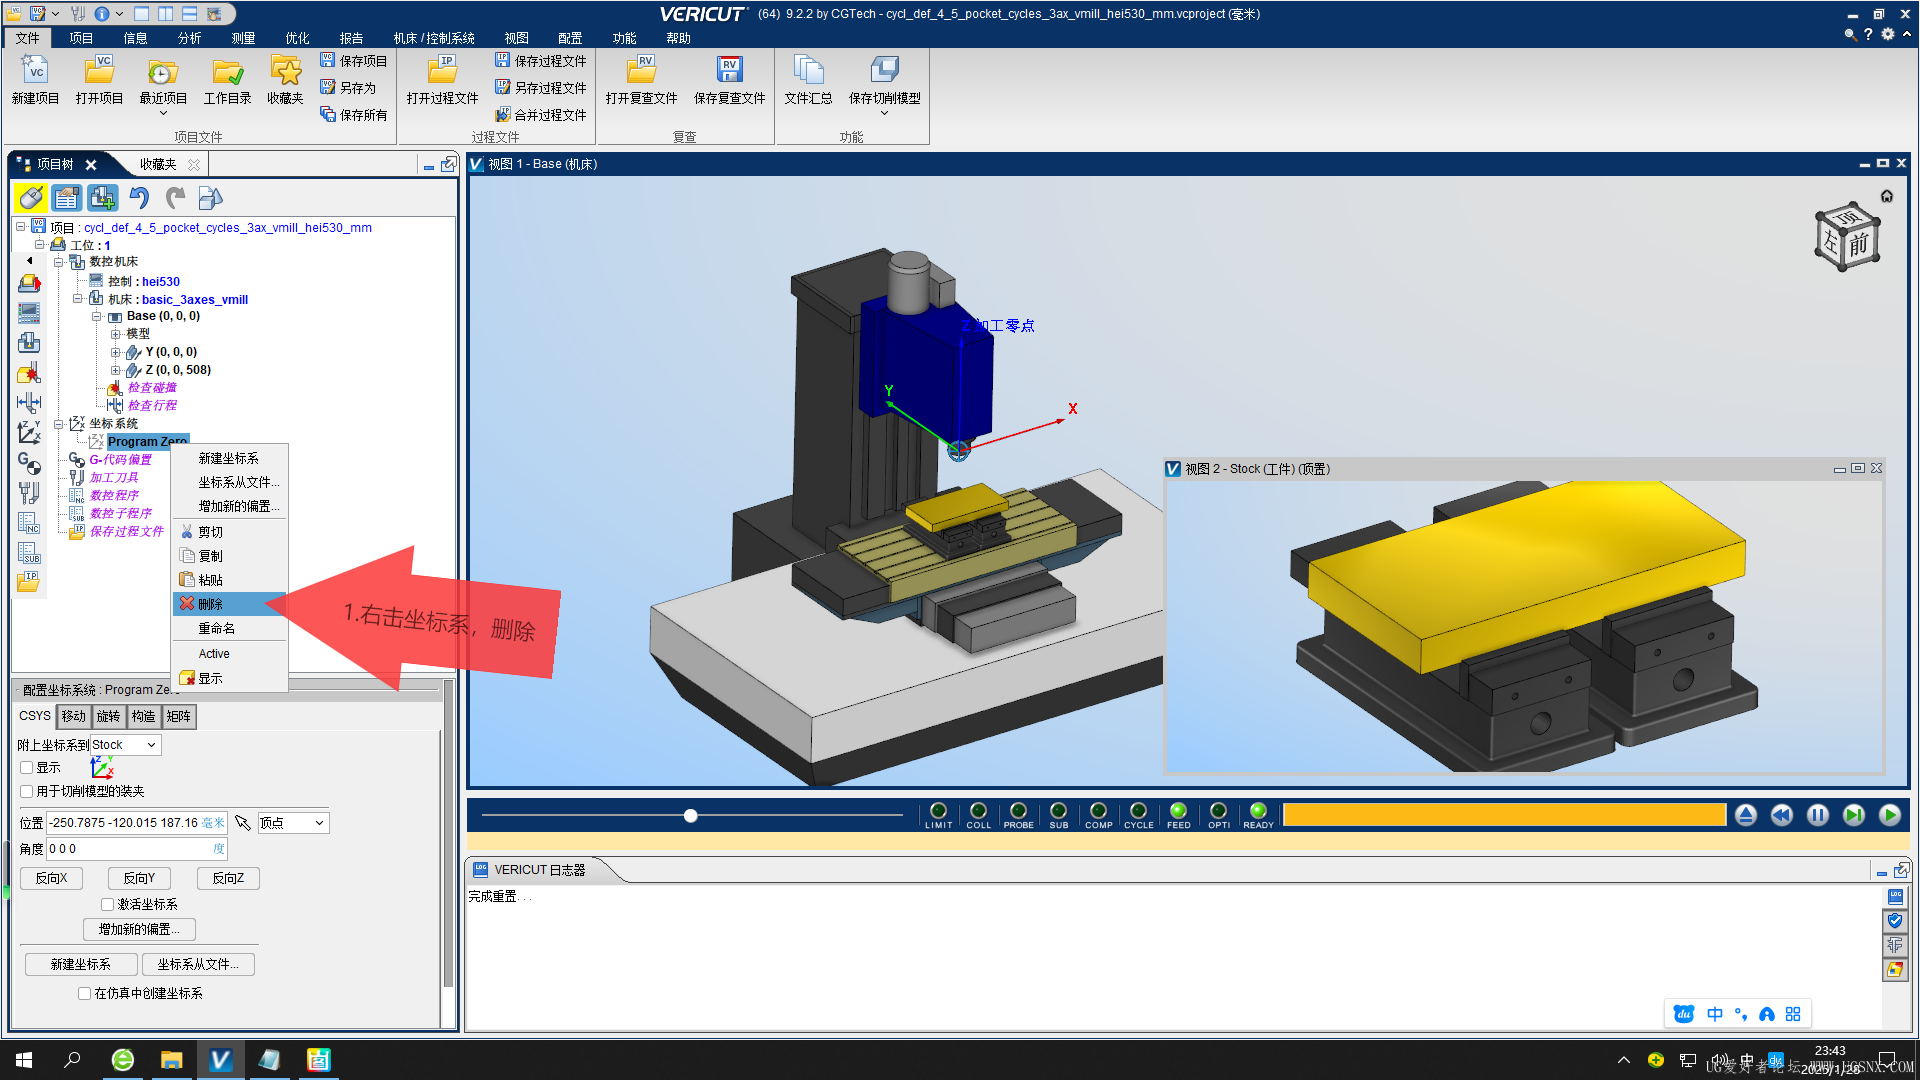Click the single step forward button
The width and height of the screenshot is (1920, 1080).
click(x=1854, y=815)
